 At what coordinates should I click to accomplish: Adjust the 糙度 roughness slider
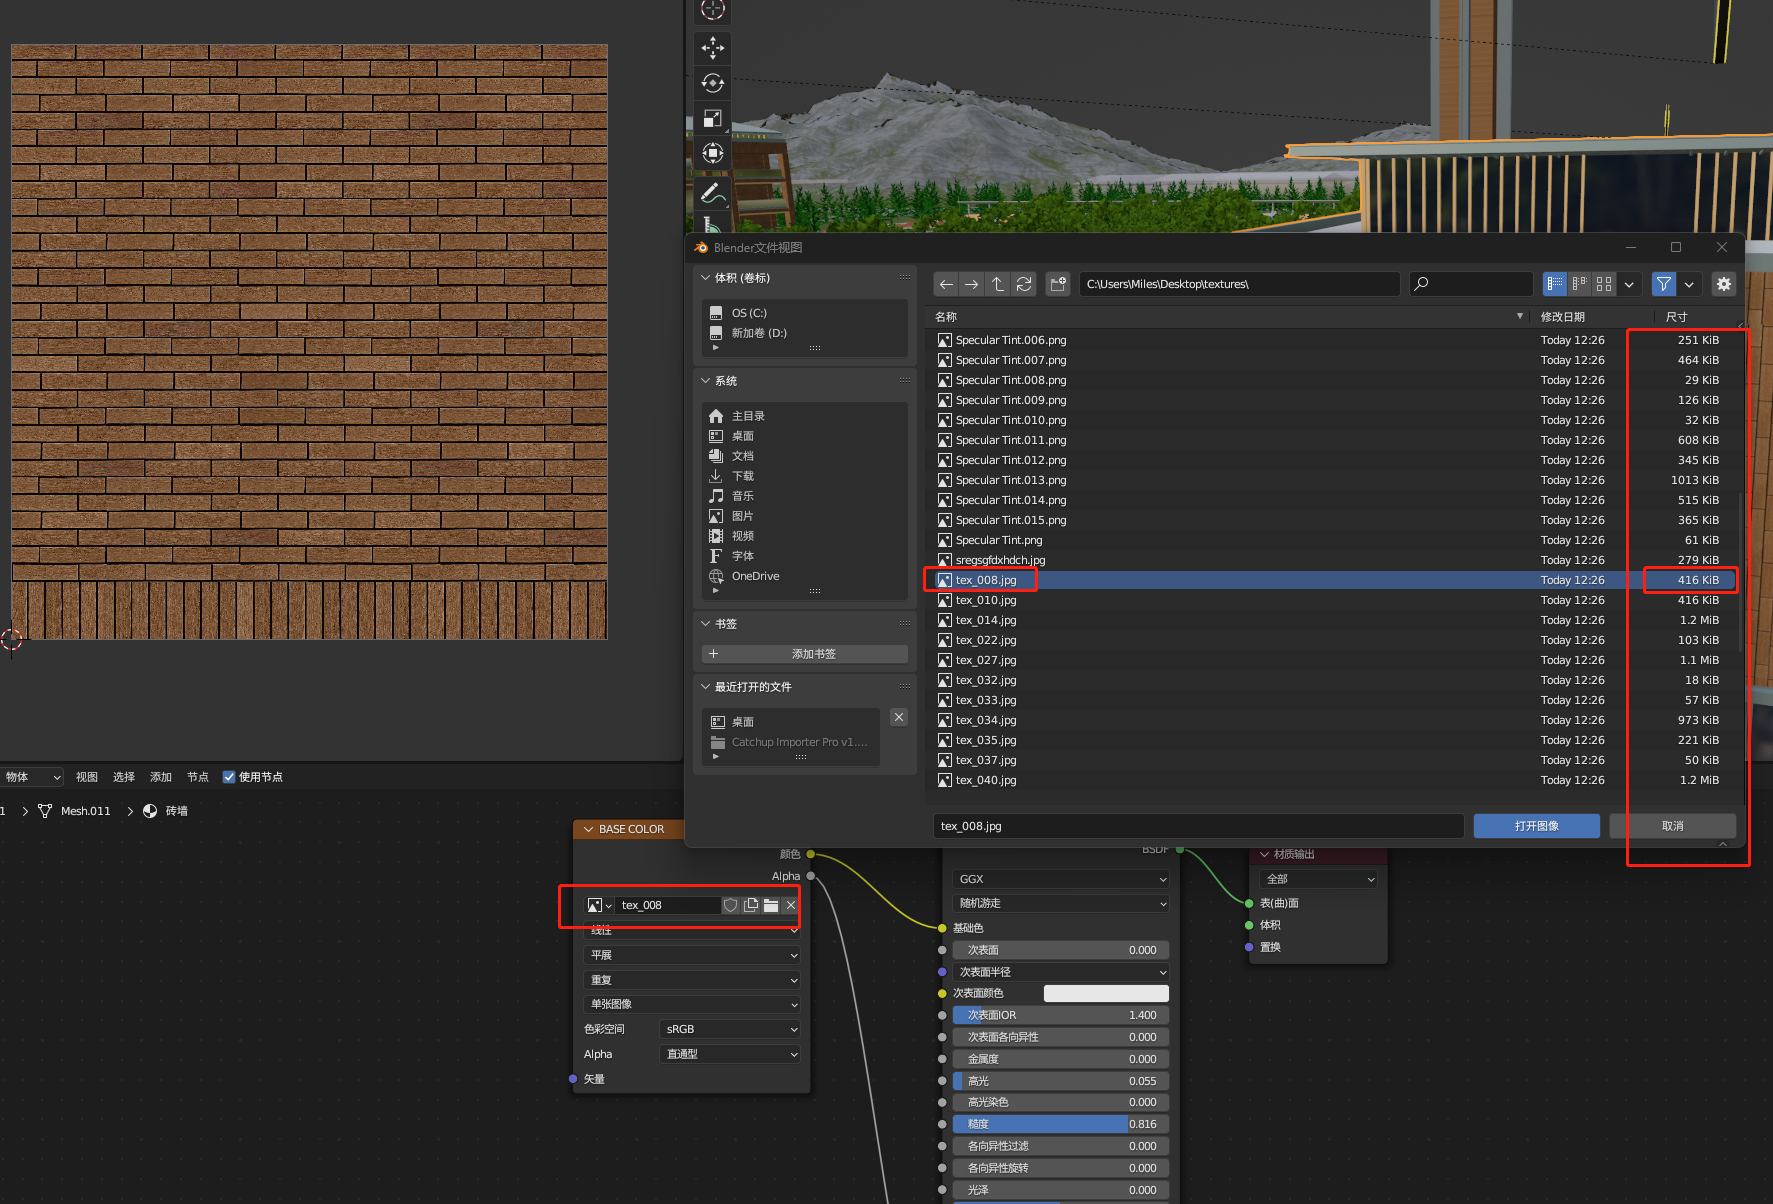coord(1060,1124)
